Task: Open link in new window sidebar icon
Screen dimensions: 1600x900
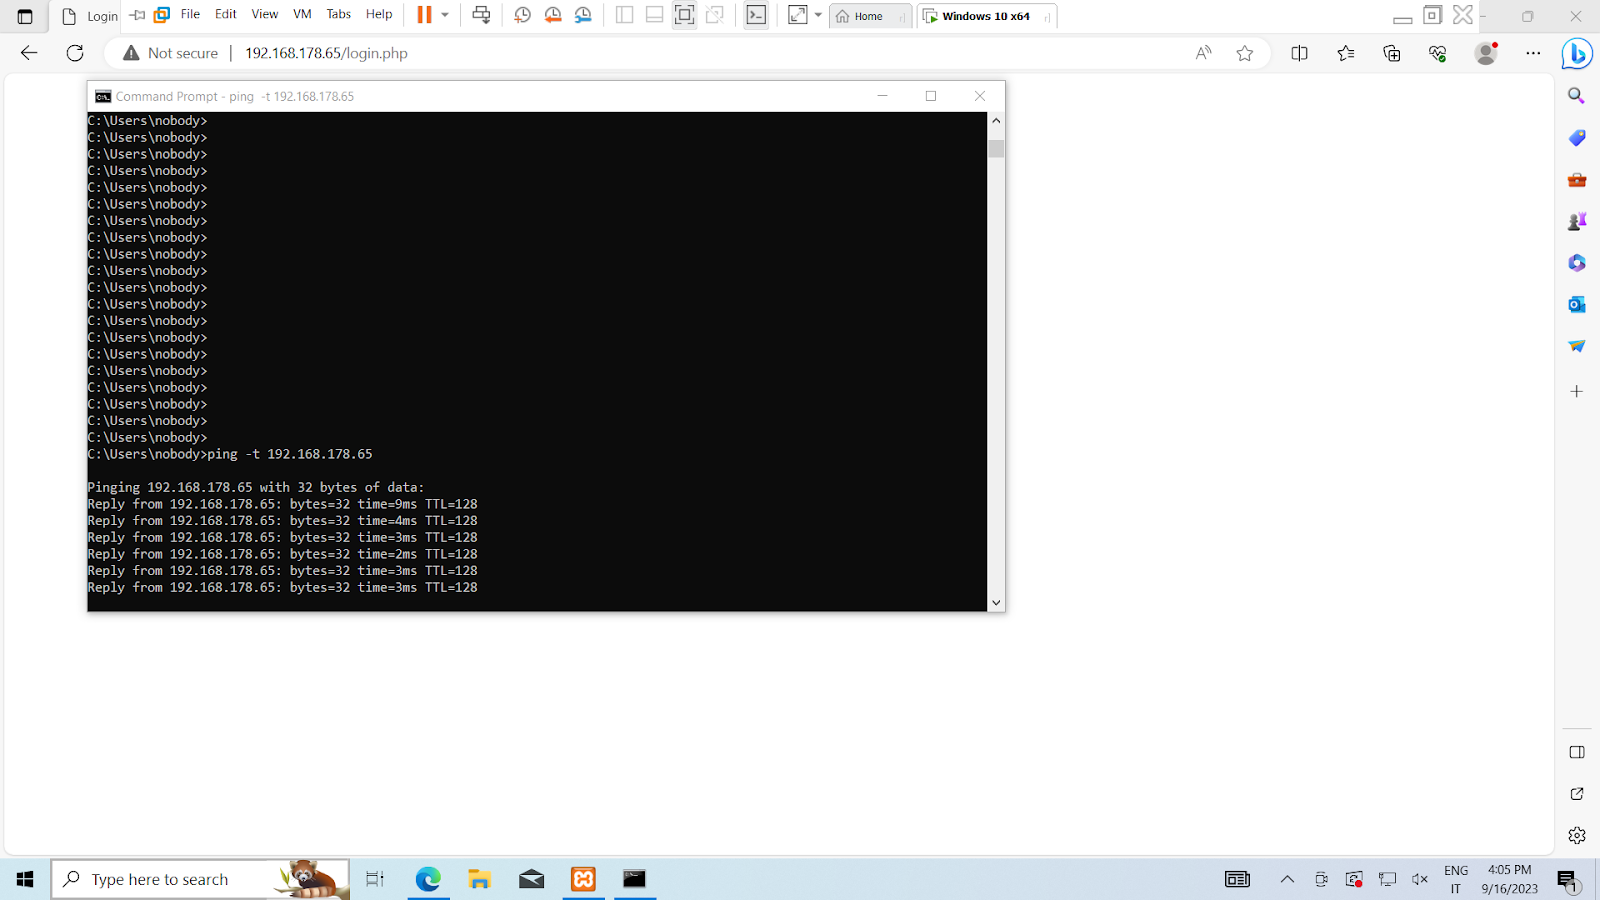Action: pos(1577,794)
